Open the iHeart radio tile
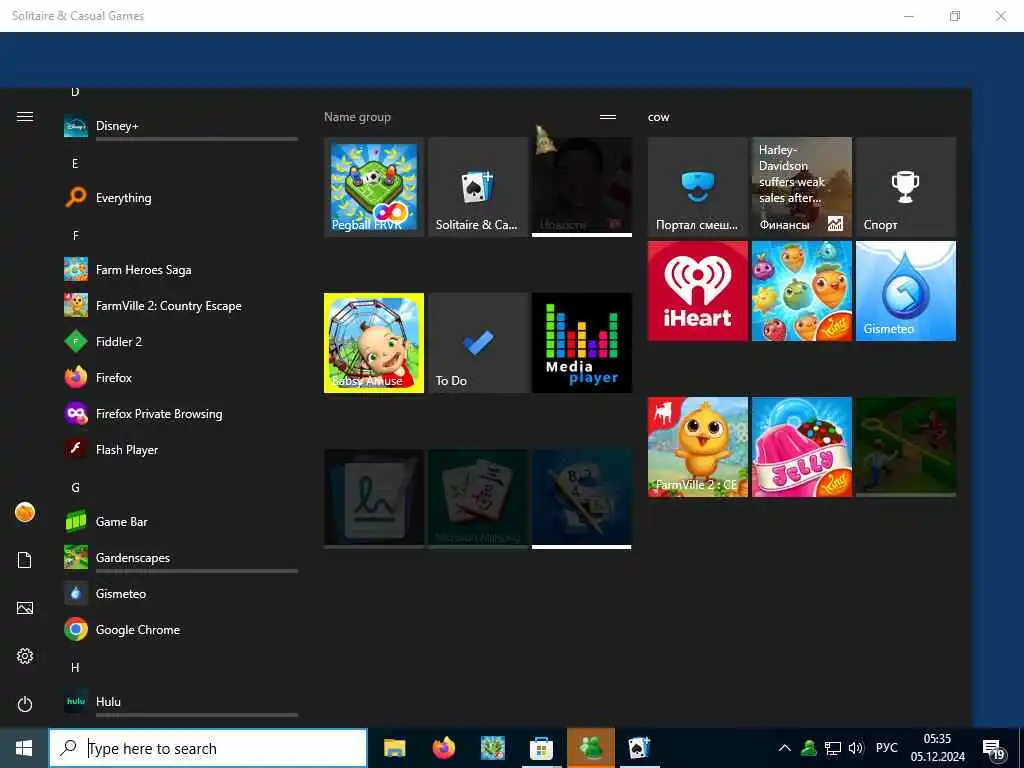Viewport: 1024px width, 768px height. (697, 291)
